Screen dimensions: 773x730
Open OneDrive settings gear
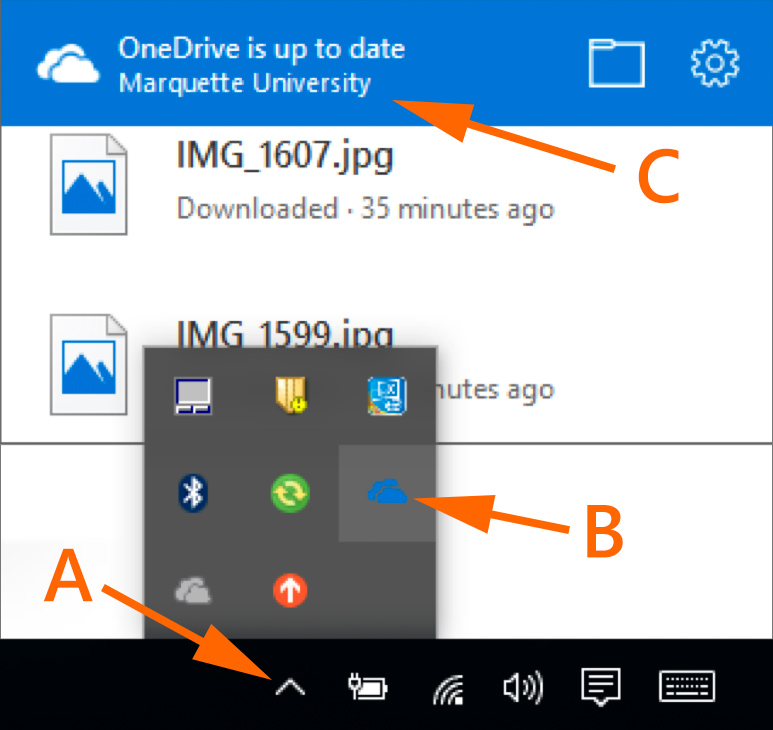[715, 64]
